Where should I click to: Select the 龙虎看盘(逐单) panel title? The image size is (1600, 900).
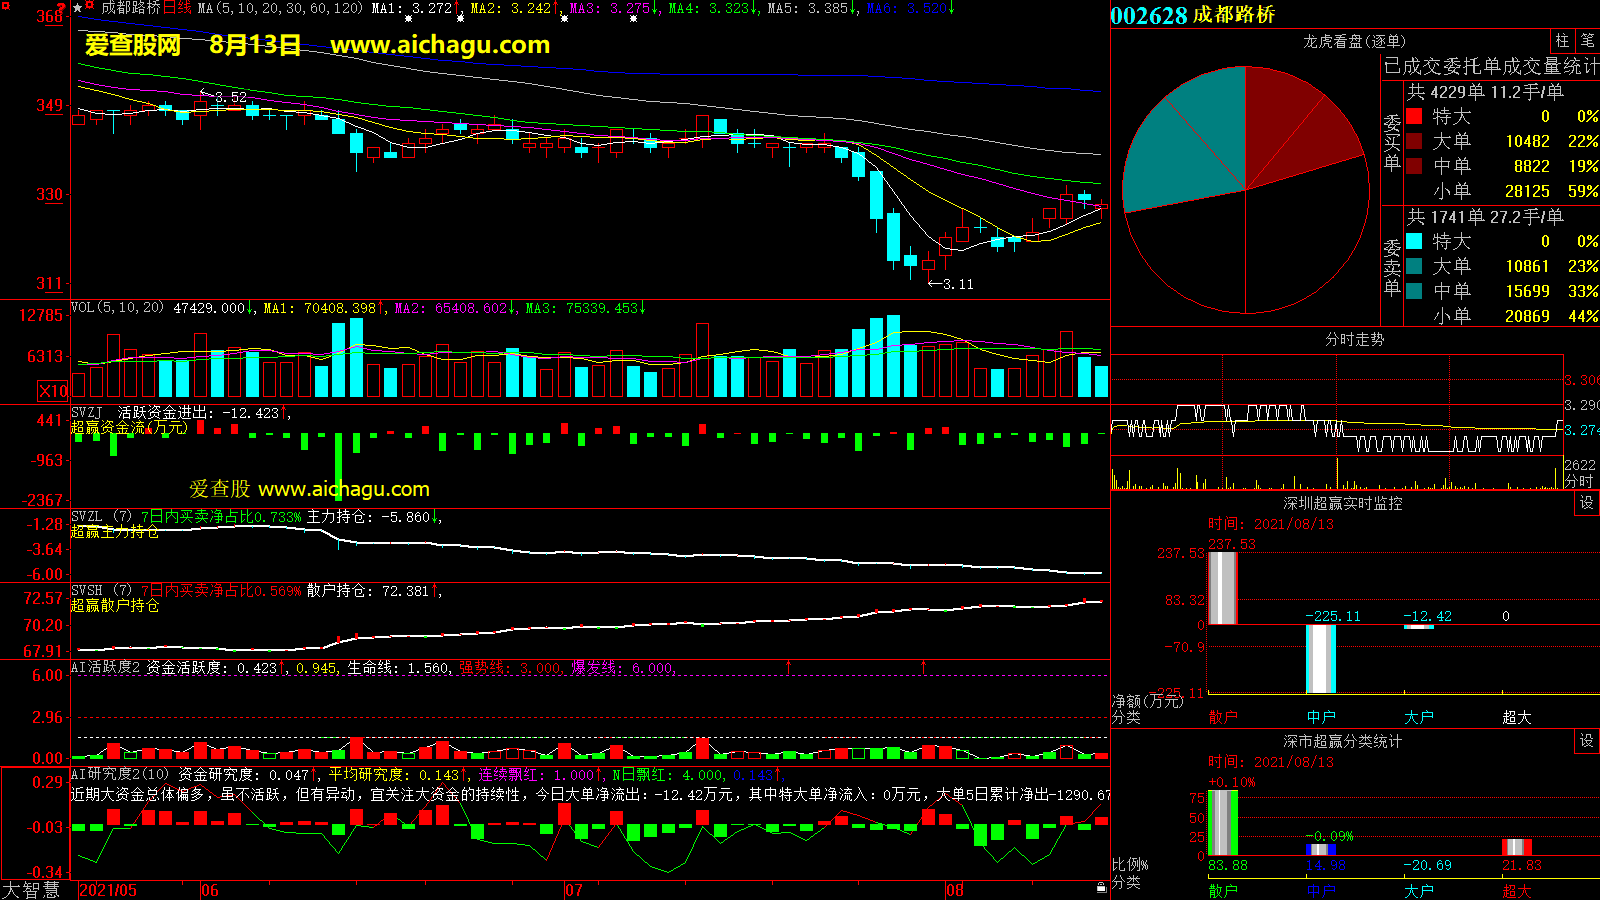tap(1354, 41)
